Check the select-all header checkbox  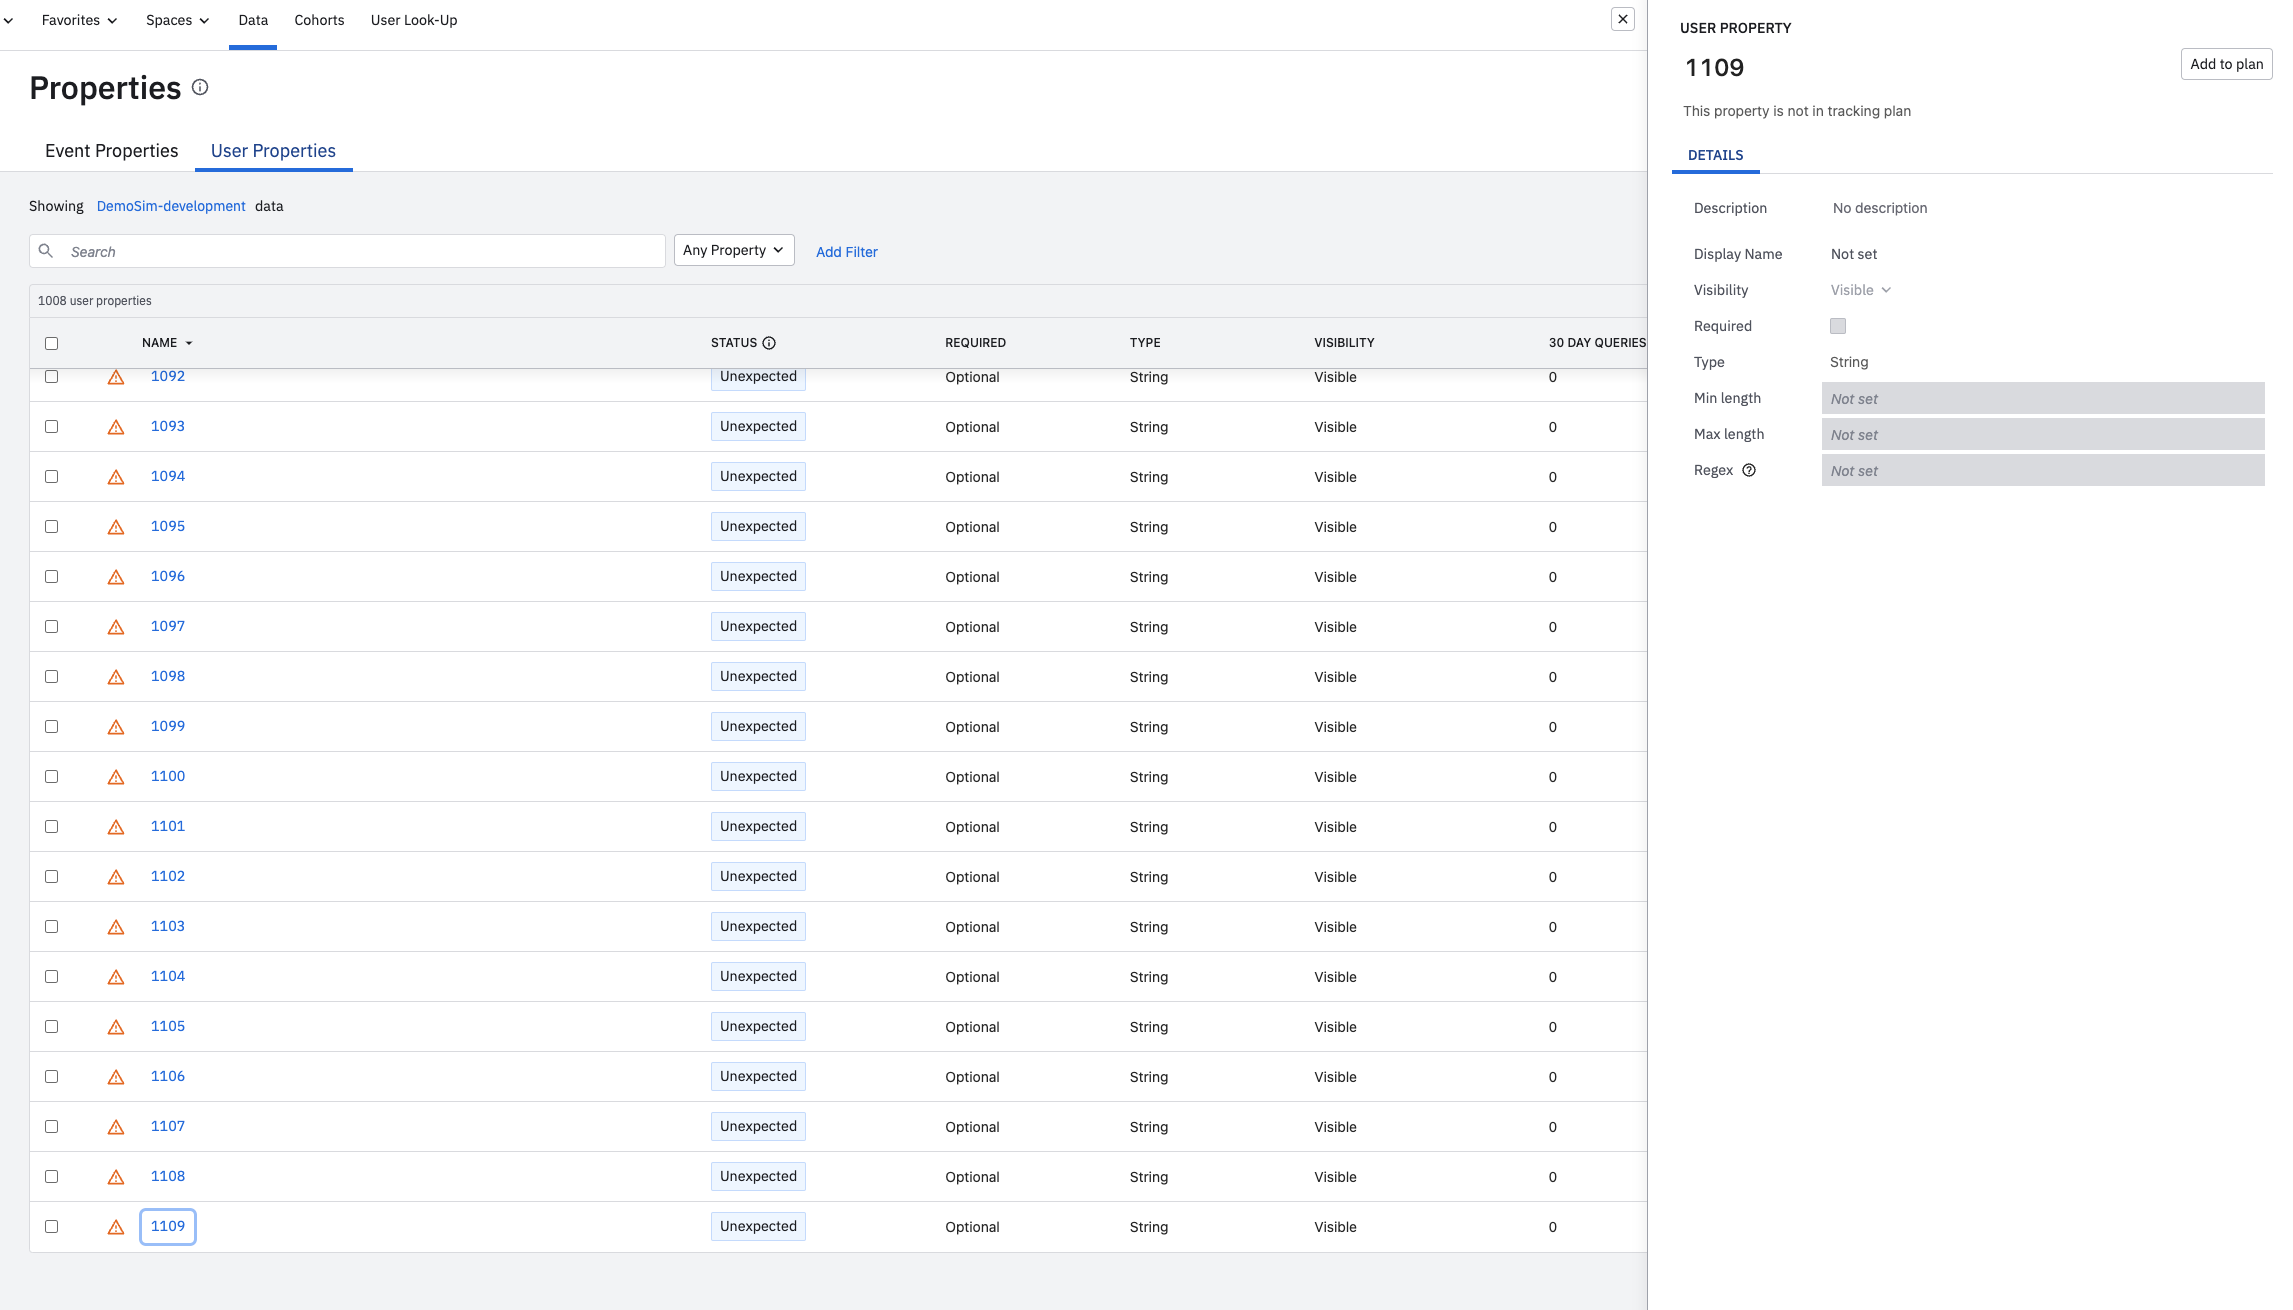click(52, 343)
